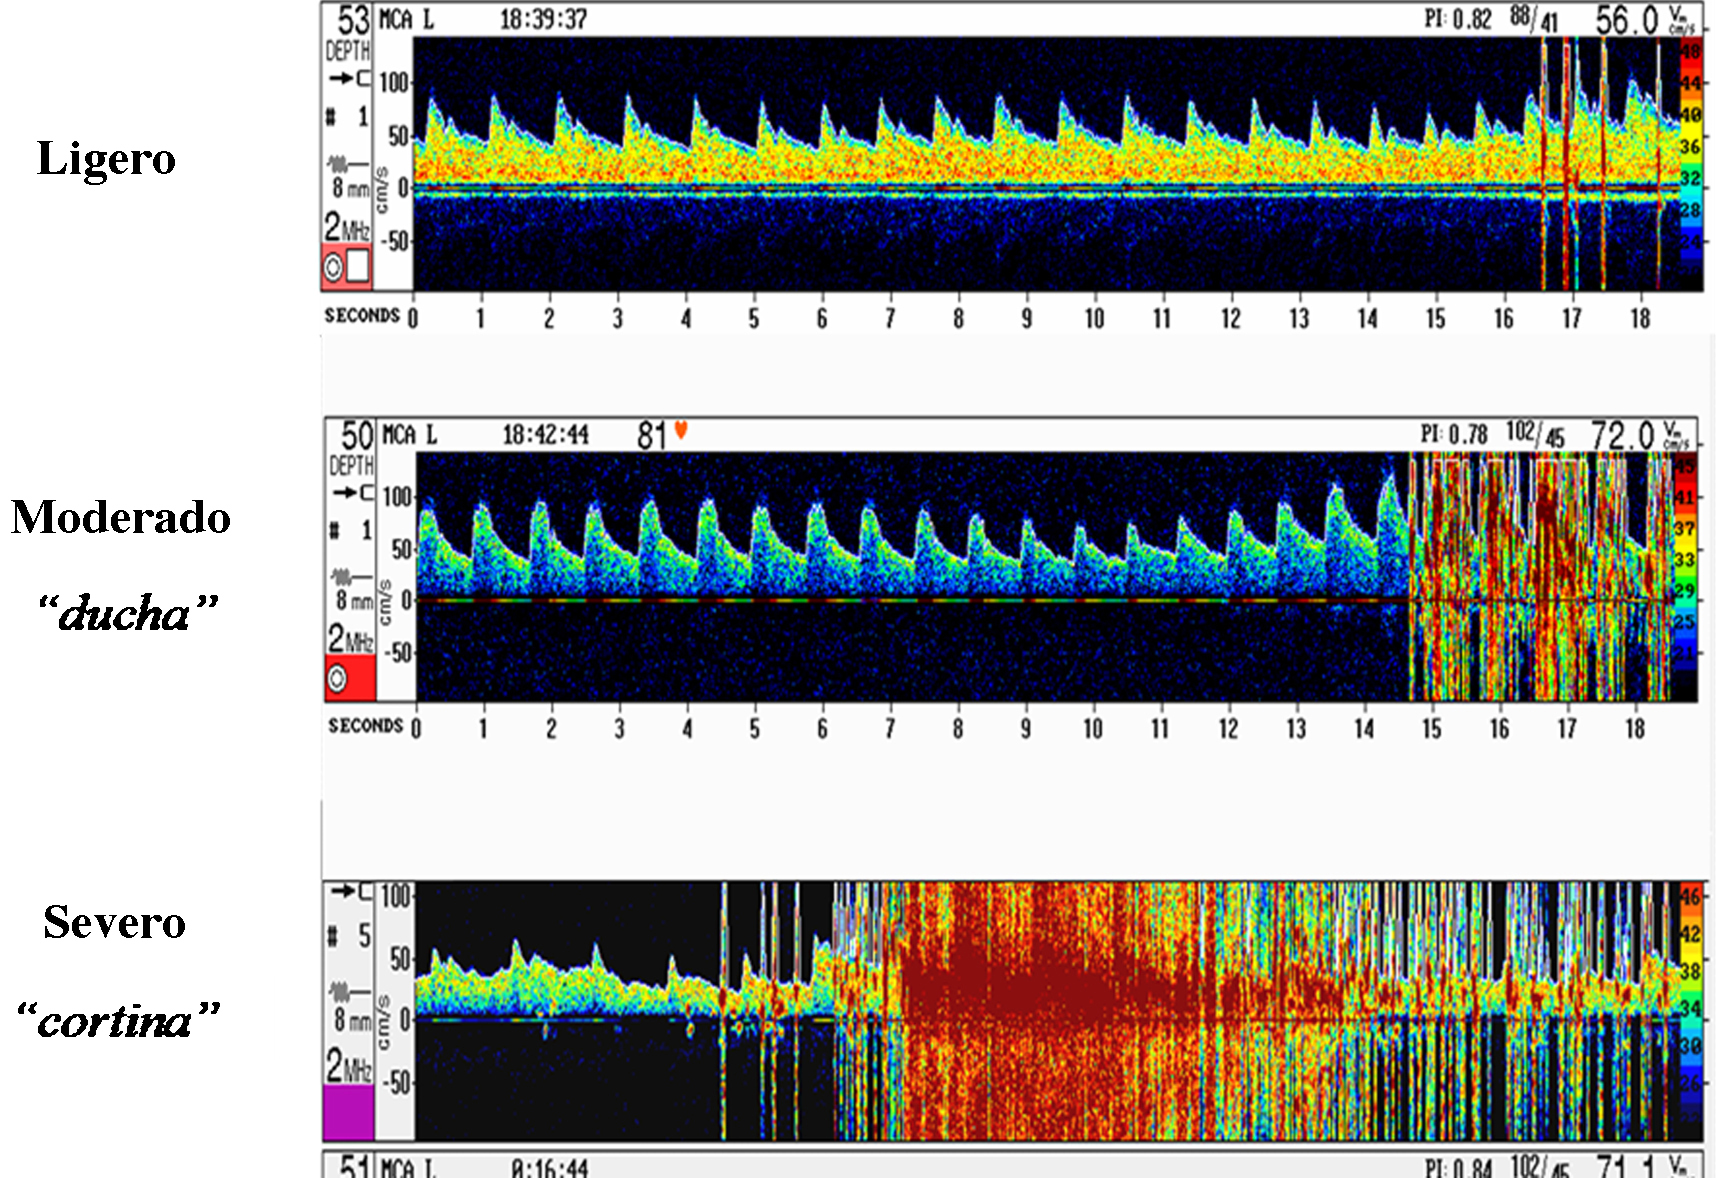The width and height of the screenshot is (1716, 1178).
Task: Click the sample volume waveform icon in Ligero panel
Action: 347,163
